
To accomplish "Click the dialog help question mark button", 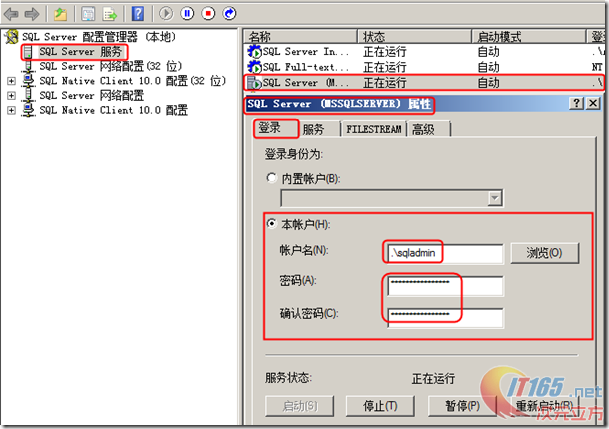I will click(x=576, y=104).
